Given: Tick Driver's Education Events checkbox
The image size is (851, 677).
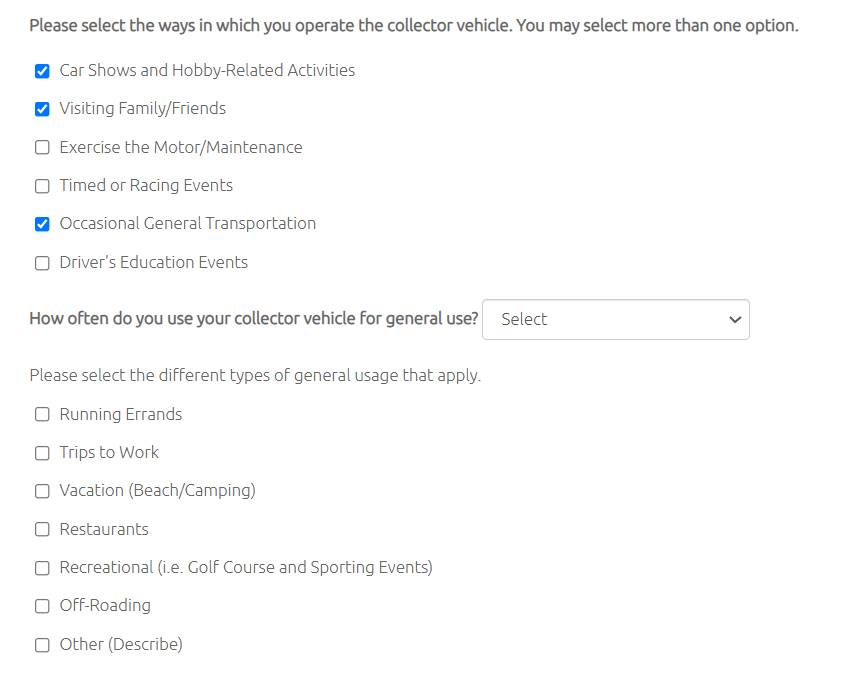Looking at the screenshot, I should pos(42,263).
